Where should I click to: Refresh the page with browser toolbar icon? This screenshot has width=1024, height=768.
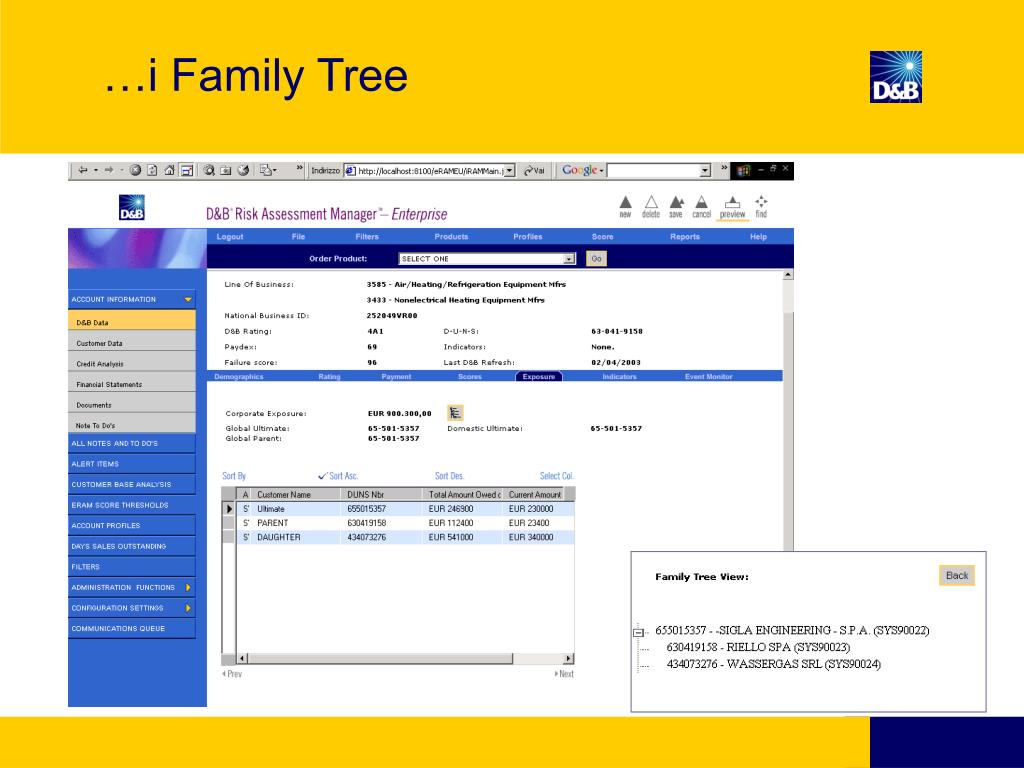[x=152, y=170]
